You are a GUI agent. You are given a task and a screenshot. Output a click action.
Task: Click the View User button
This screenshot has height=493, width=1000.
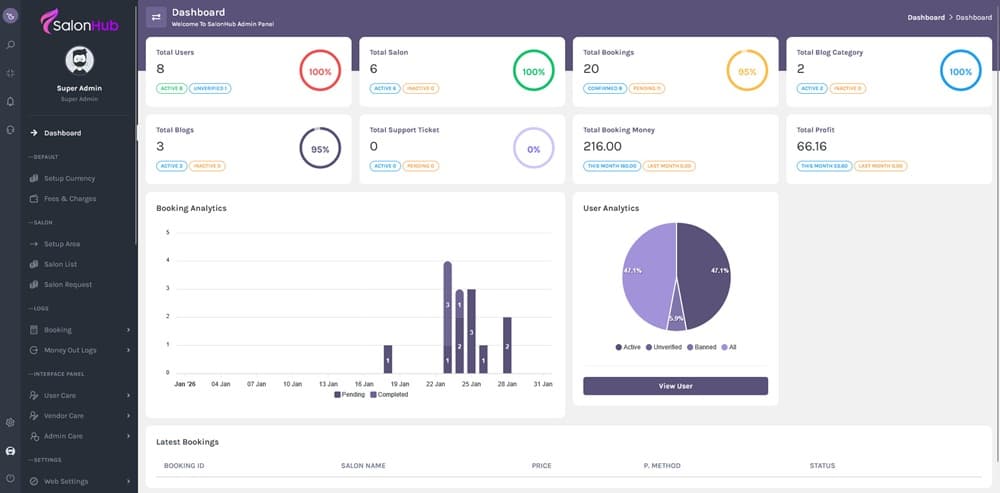(675, 386)
